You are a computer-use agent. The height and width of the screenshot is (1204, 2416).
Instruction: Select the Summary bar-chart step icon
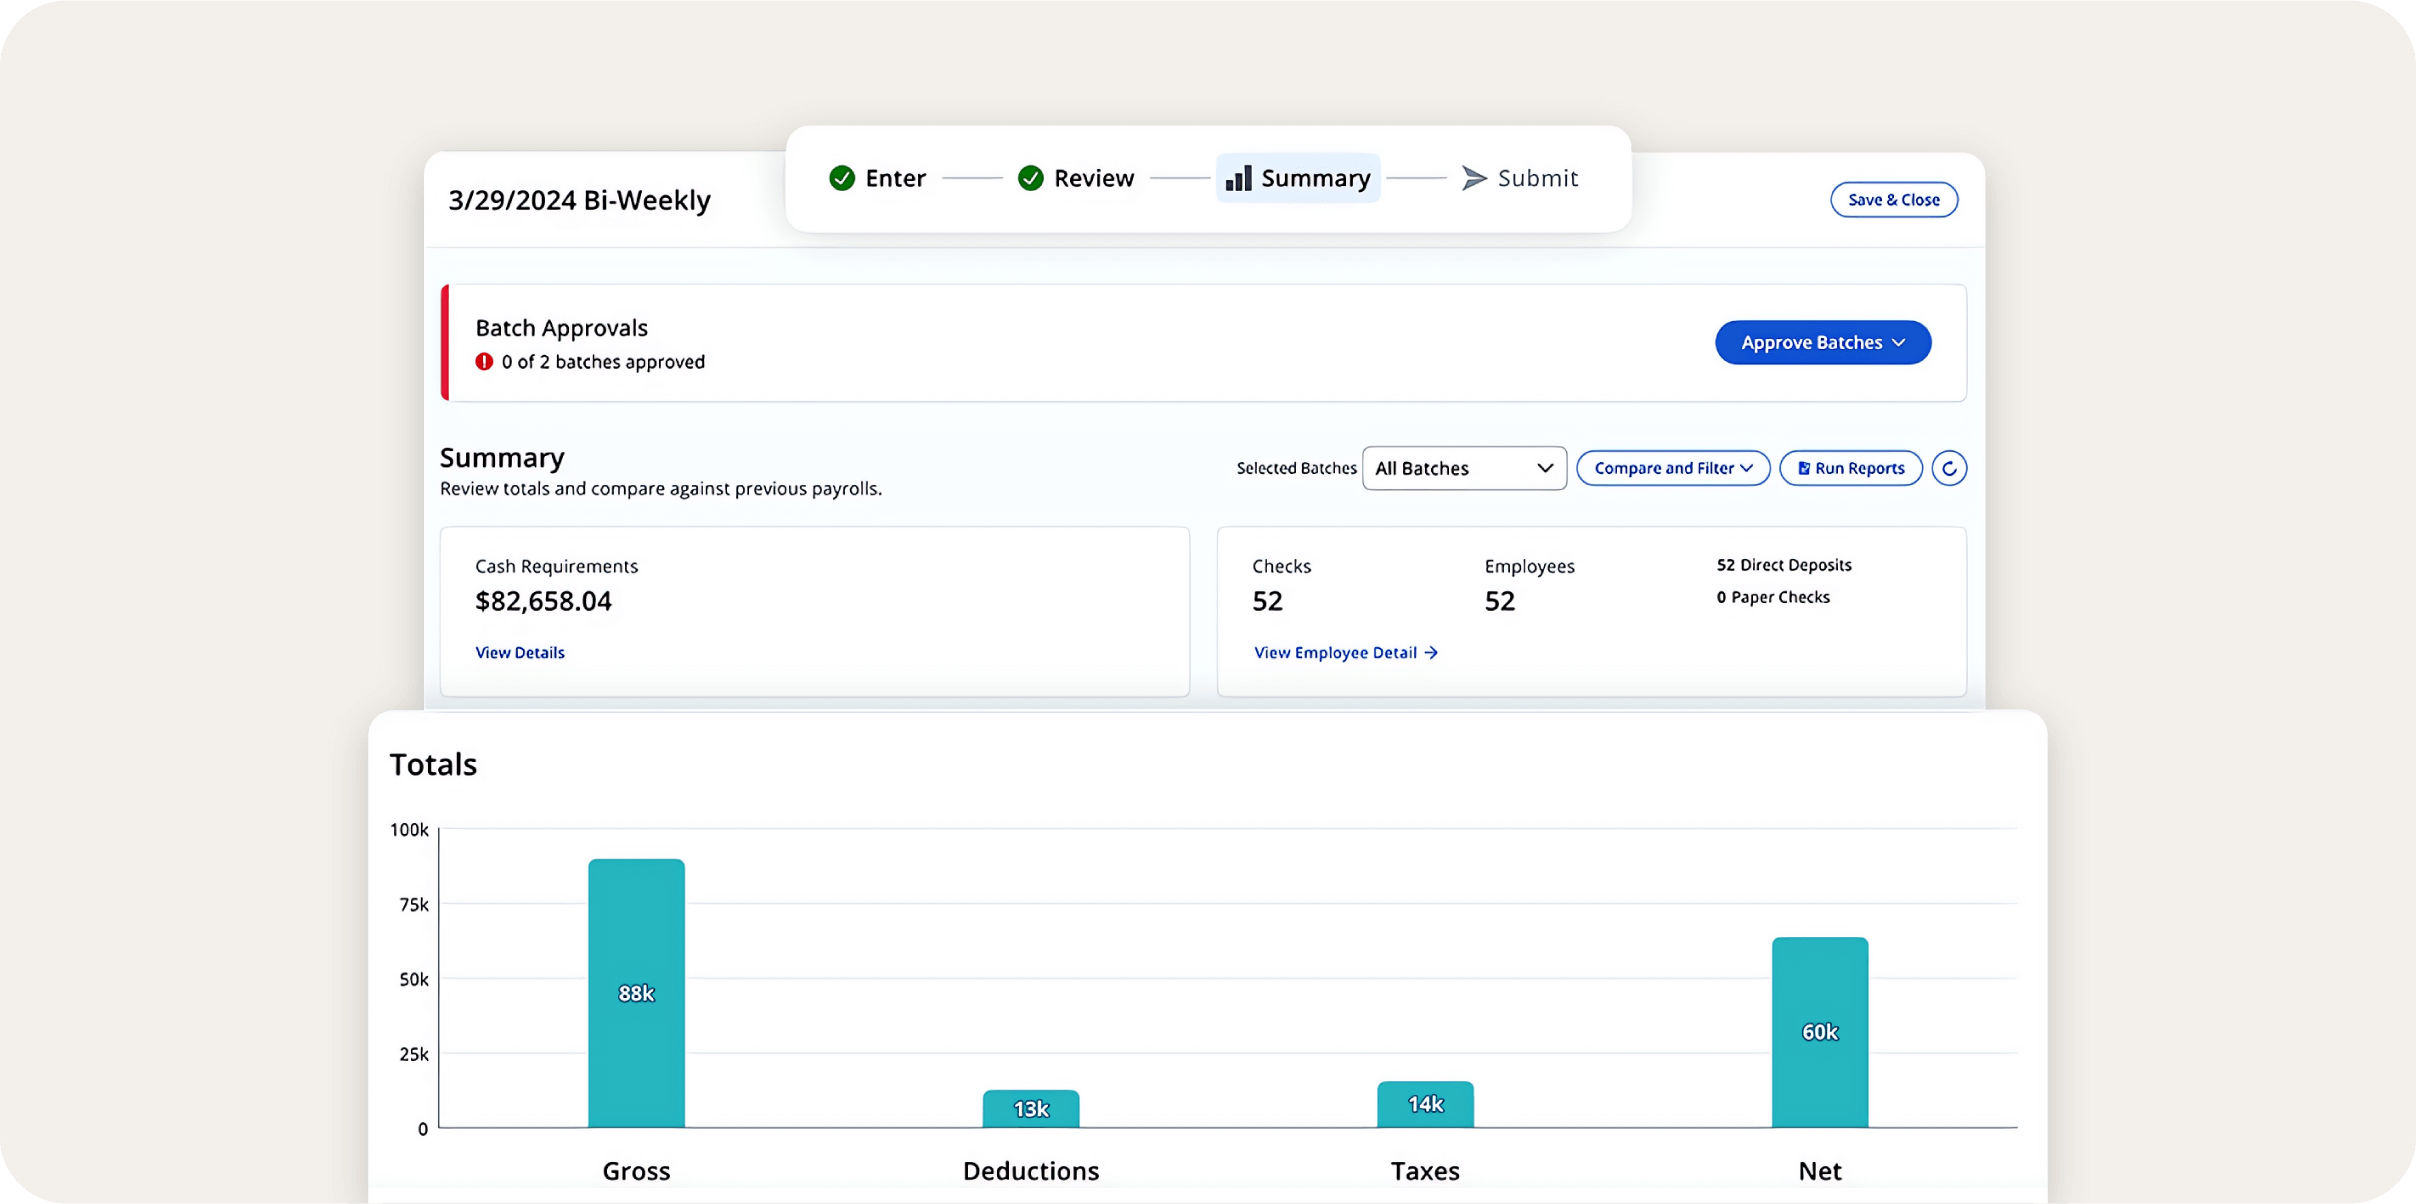point(1237,178)
